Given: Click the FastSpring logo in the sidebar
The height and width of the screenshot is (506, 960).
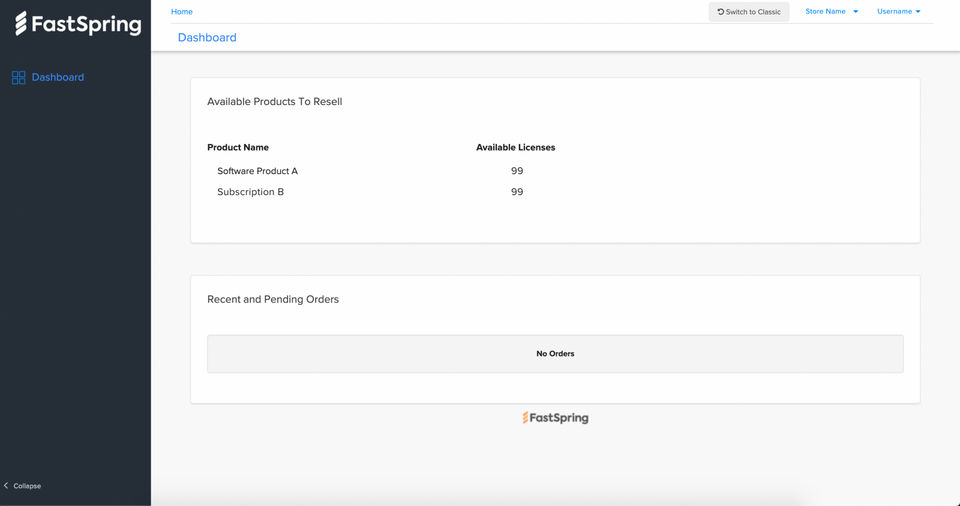Looking at the screenshot, I should (x=78, y=24).
